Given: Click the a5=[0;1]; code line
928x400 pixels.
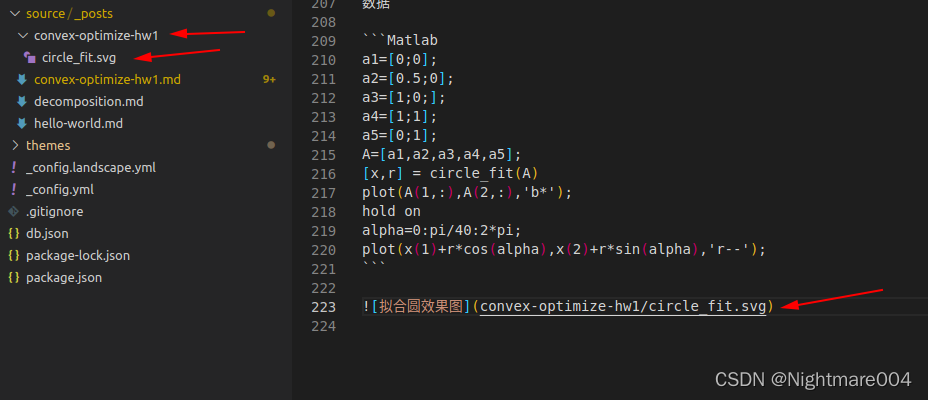Looking at the screenshot, I should pyautogui.click(x=400, y=136).
